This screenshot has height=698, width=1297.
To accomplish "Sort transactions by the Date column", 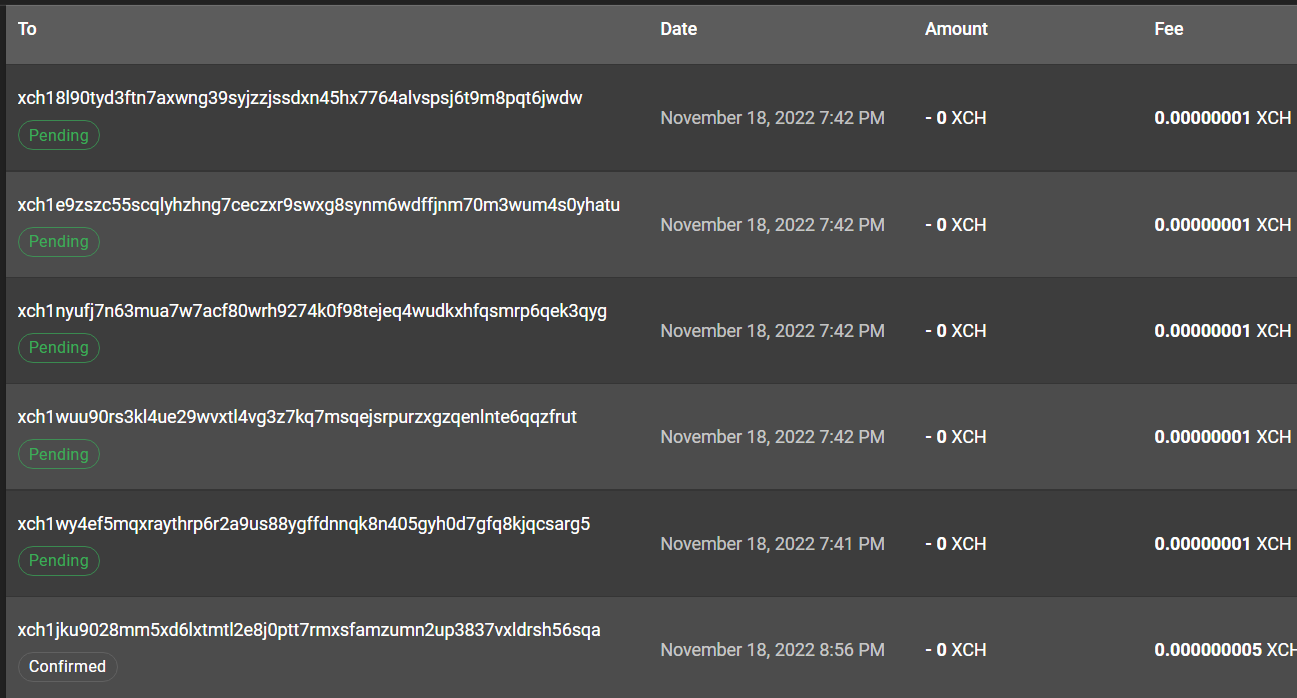I will coord(678,29).
